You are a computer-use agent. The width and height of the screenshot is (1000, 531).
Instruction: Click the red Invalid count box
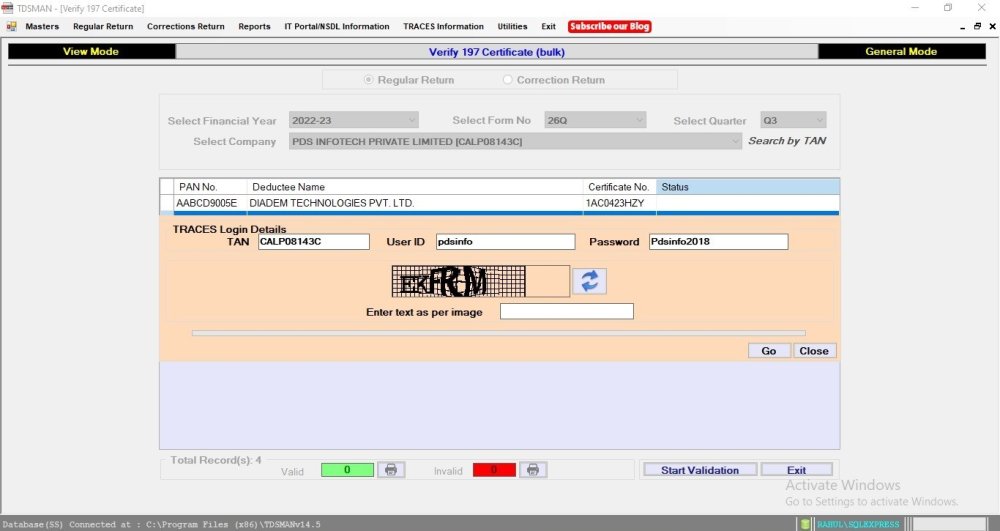tap(494, 470)
